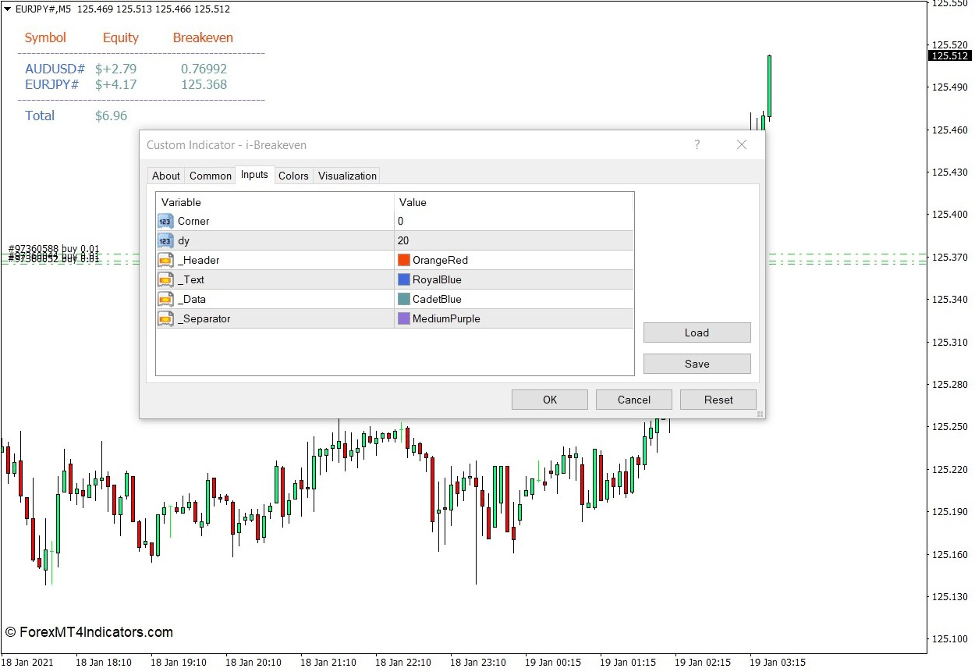The height and width of the screenshot is (672, 977).
Task: Click the color property icon beside _Separator
Action: (164, 318)
